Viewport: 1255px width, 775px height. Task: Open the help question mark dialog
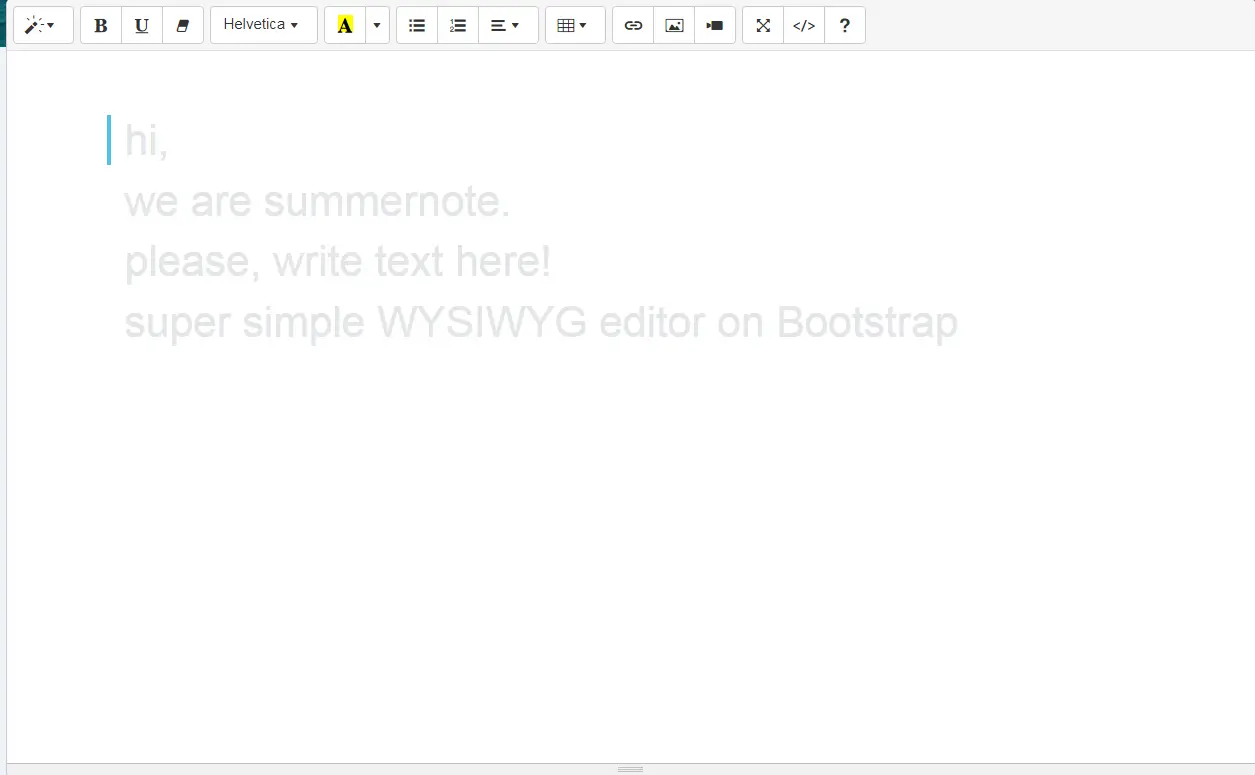coord(845,26)
